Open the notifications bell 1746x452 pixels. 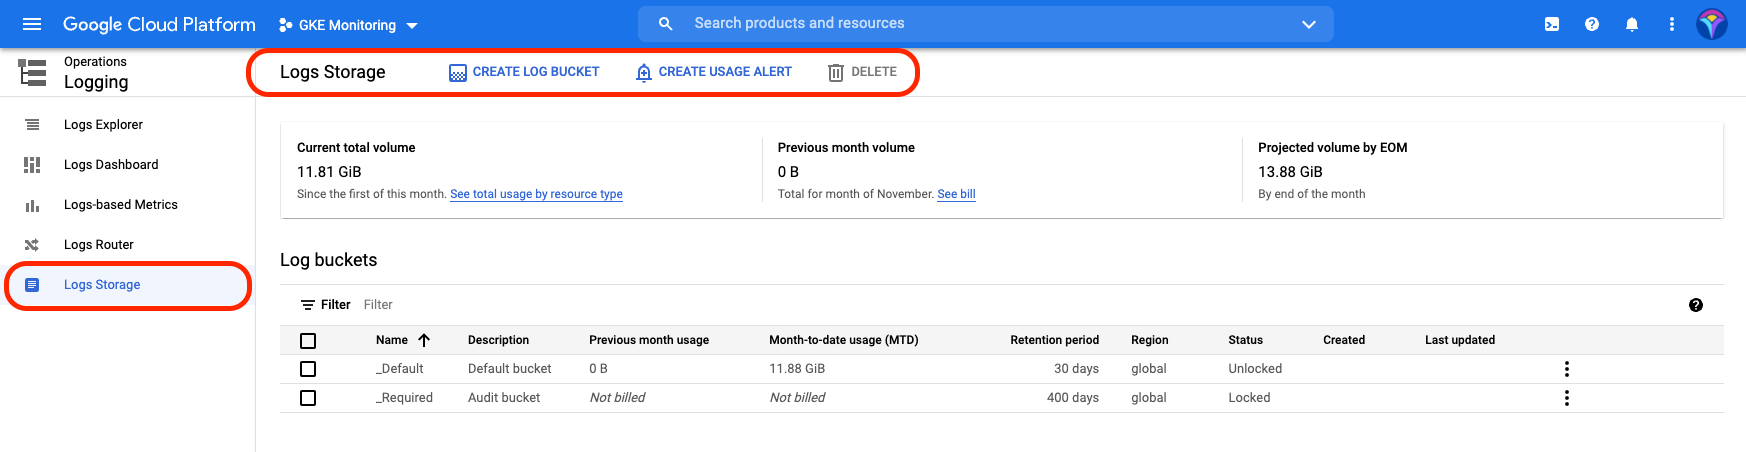pos(1632,24)
